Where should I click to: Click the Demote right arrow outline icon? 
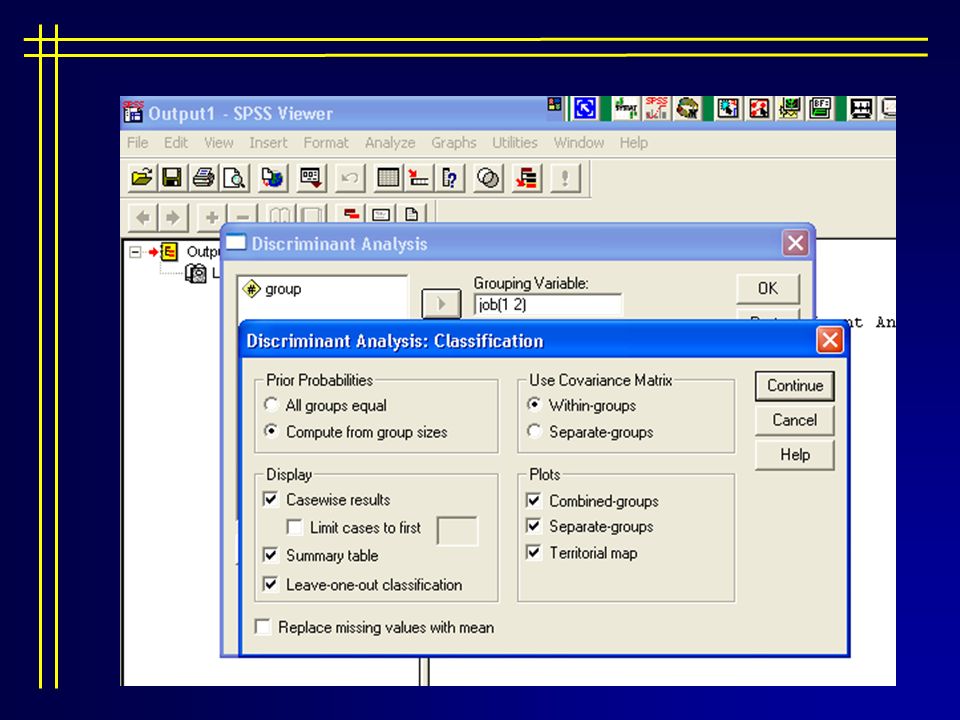point(173,217)
